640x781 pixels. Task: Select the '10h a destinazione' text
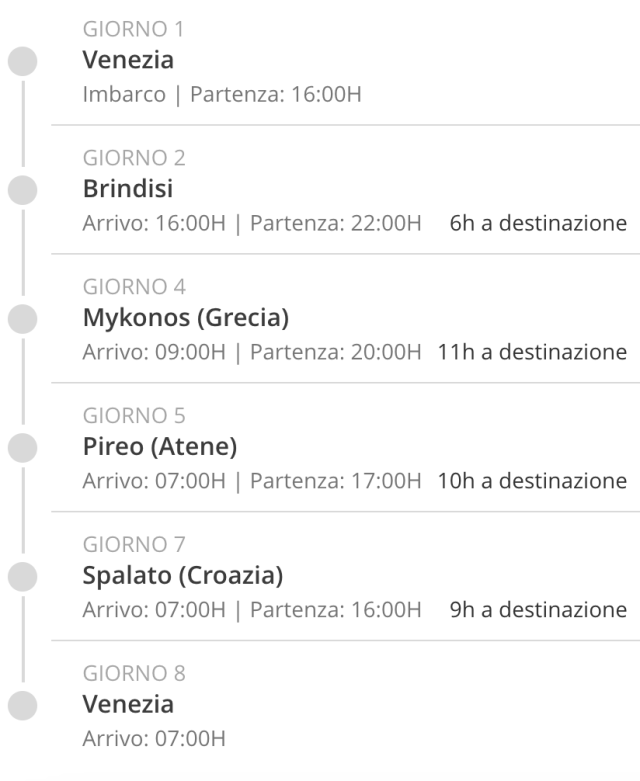(532, 481)
